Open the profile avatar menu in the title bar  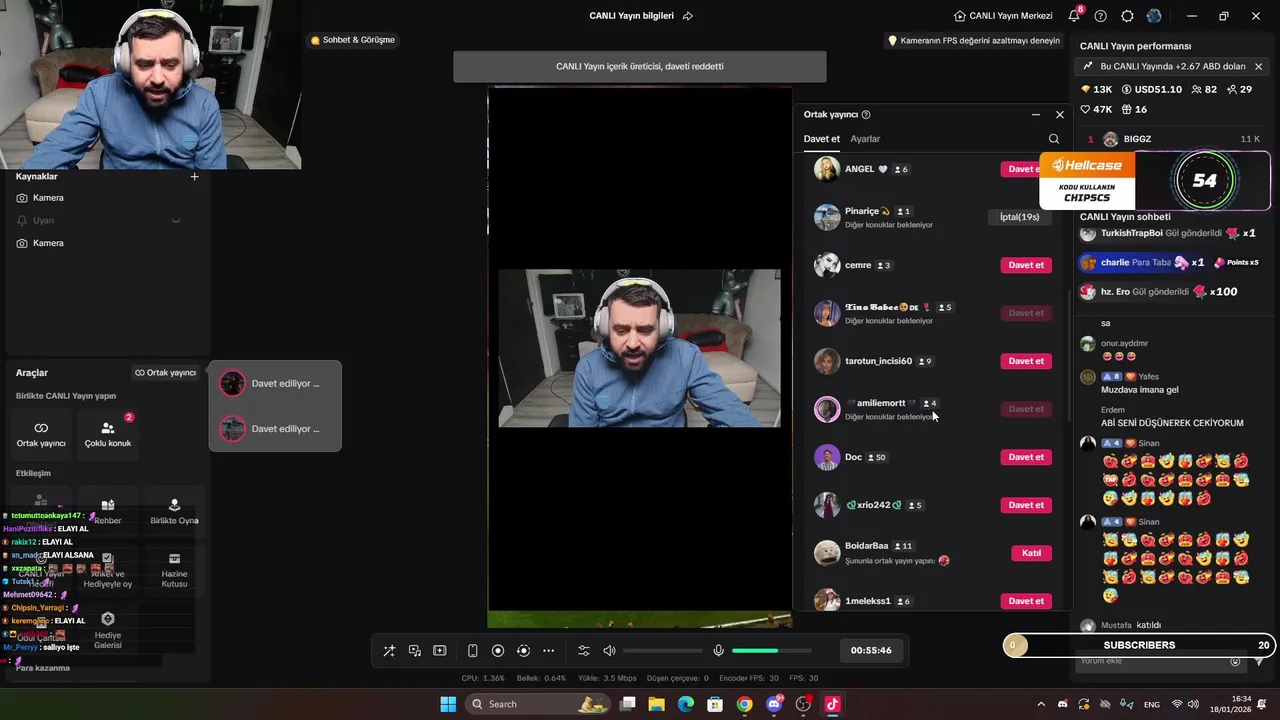[1155, 16]
